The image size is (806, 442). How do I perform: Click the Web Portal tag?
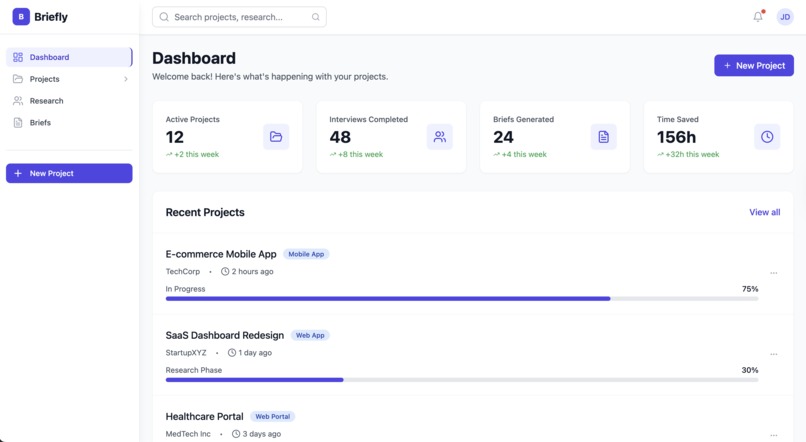point(272,416)
